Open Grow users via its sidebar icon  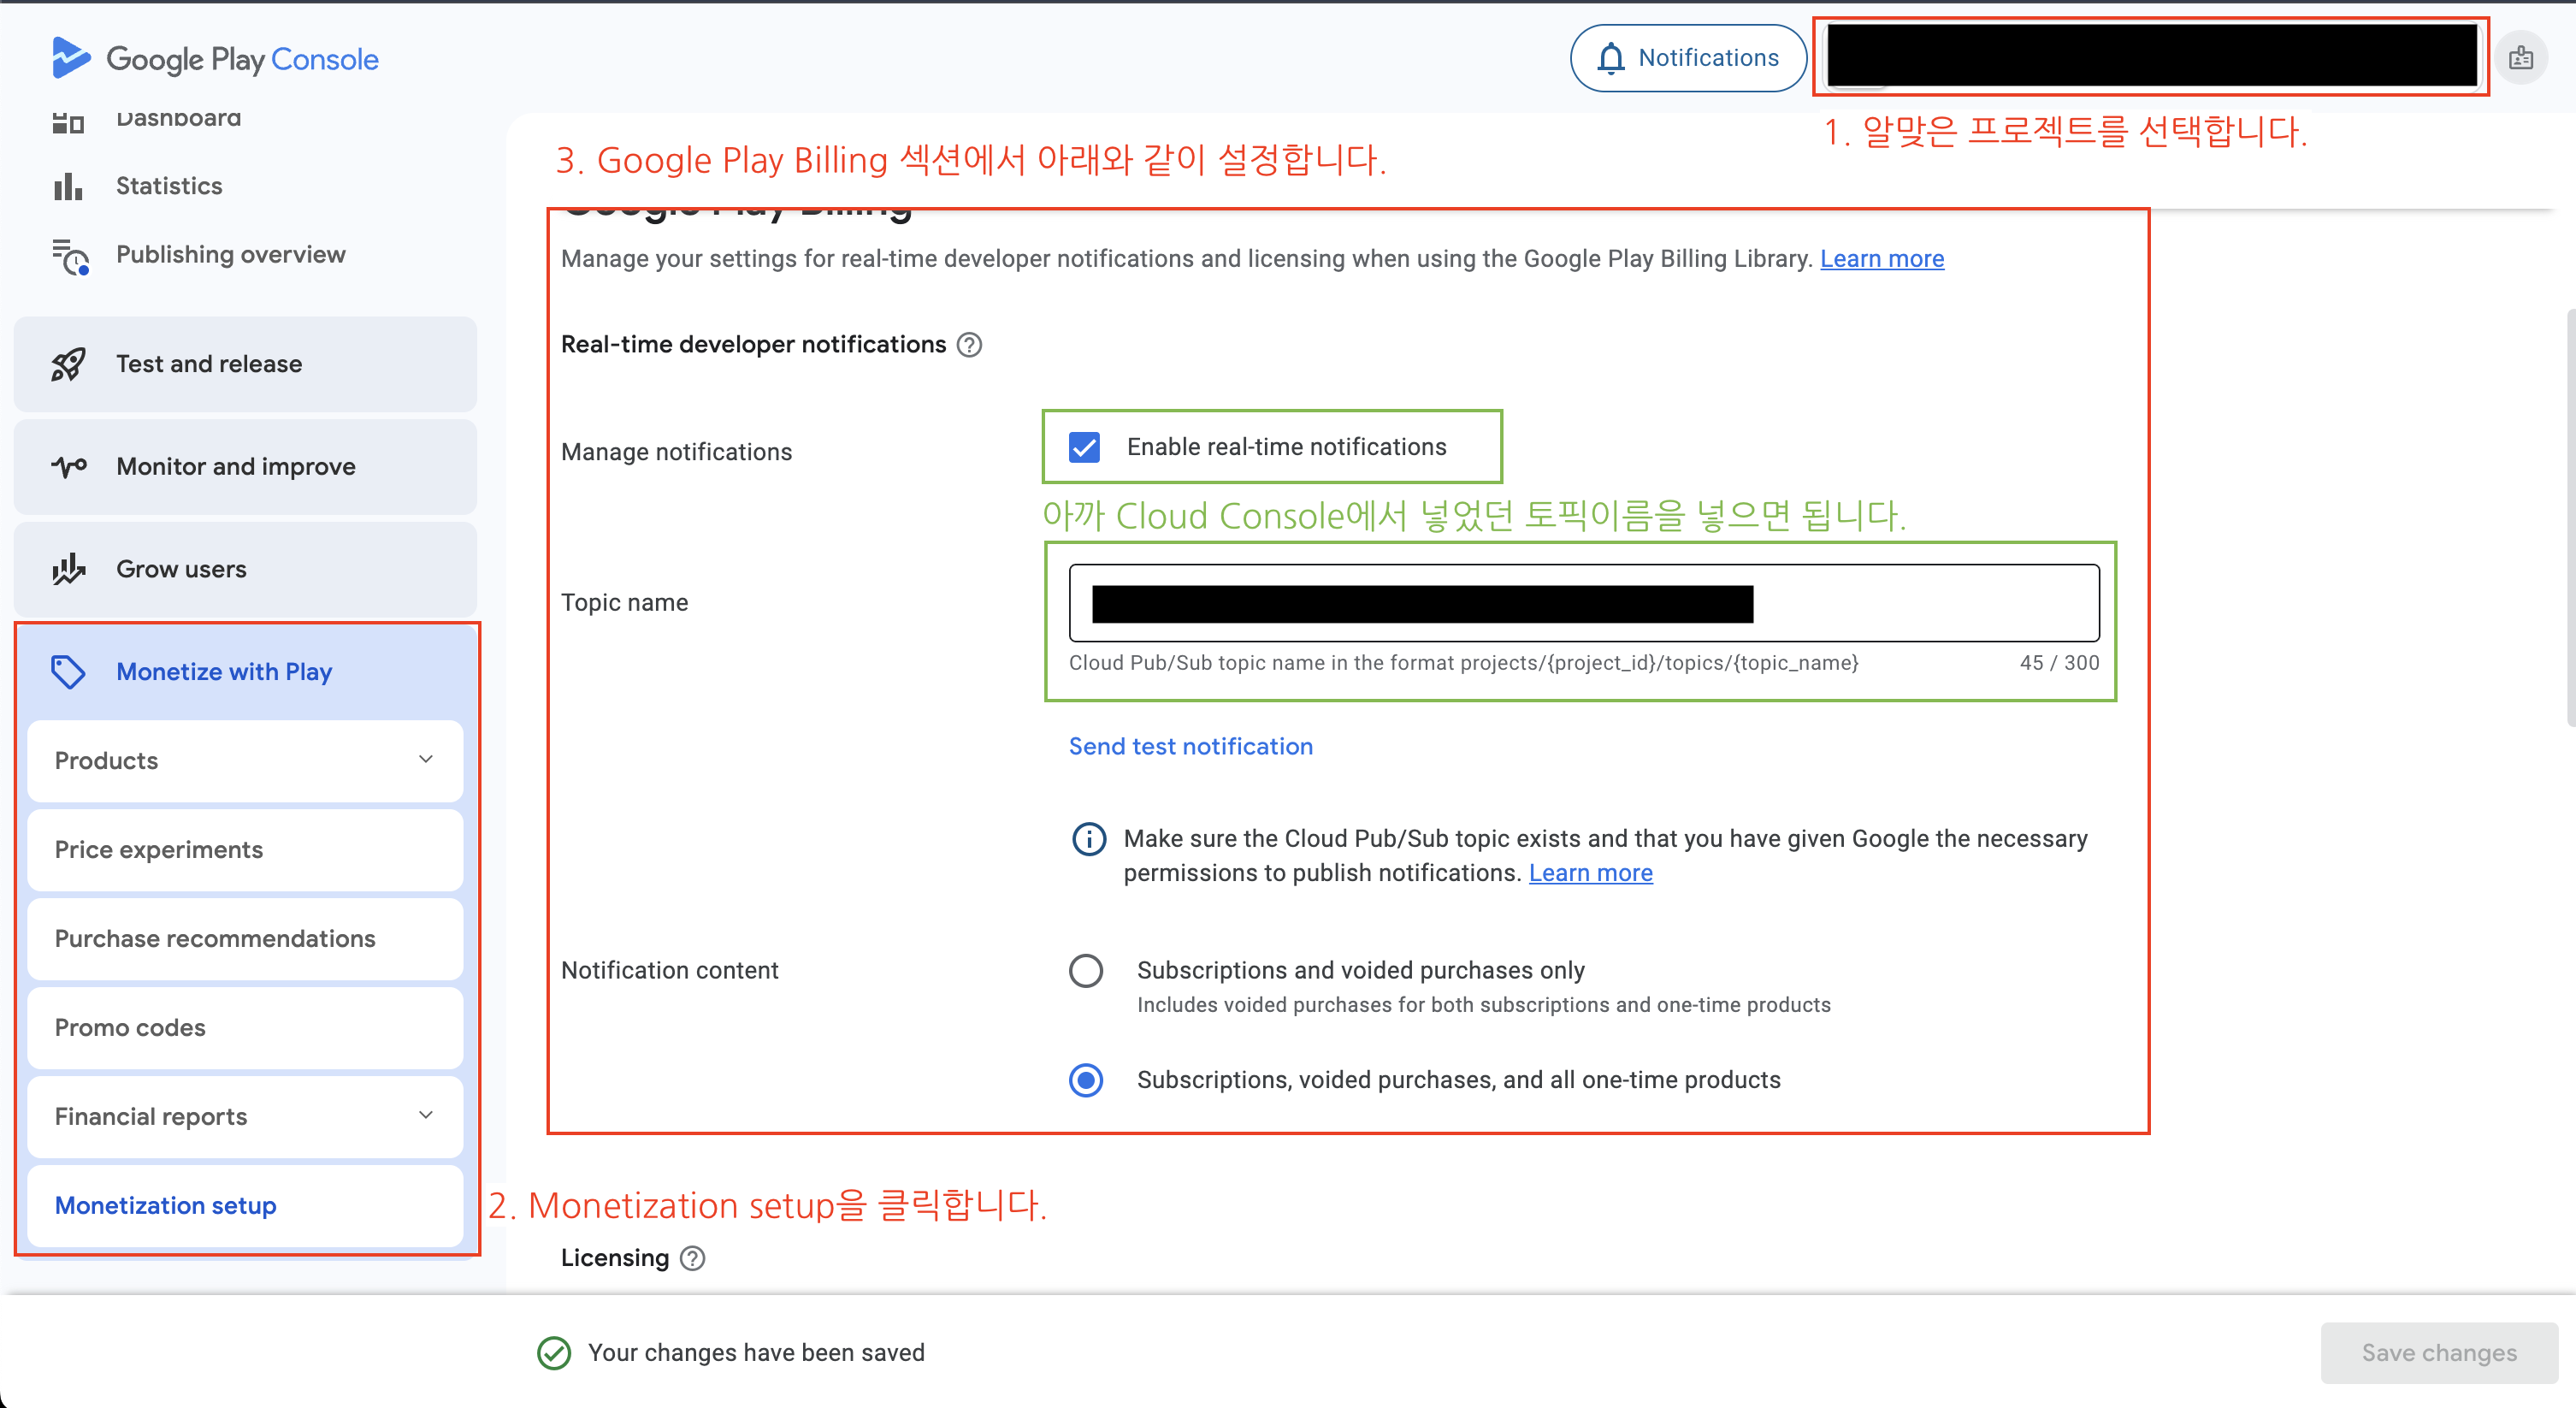tap(66, 569)
